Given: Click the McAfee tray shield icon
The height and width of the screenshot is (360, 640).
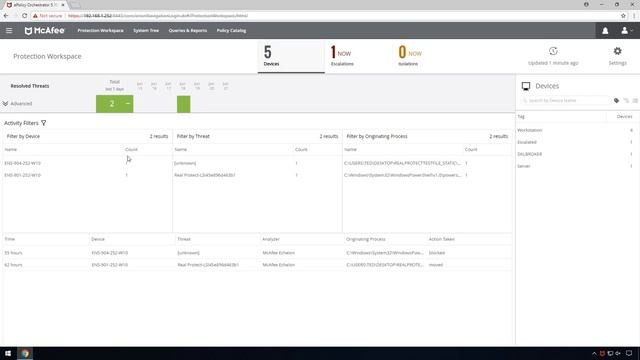Looking at the screenshot, I should (x=602, y=353).
